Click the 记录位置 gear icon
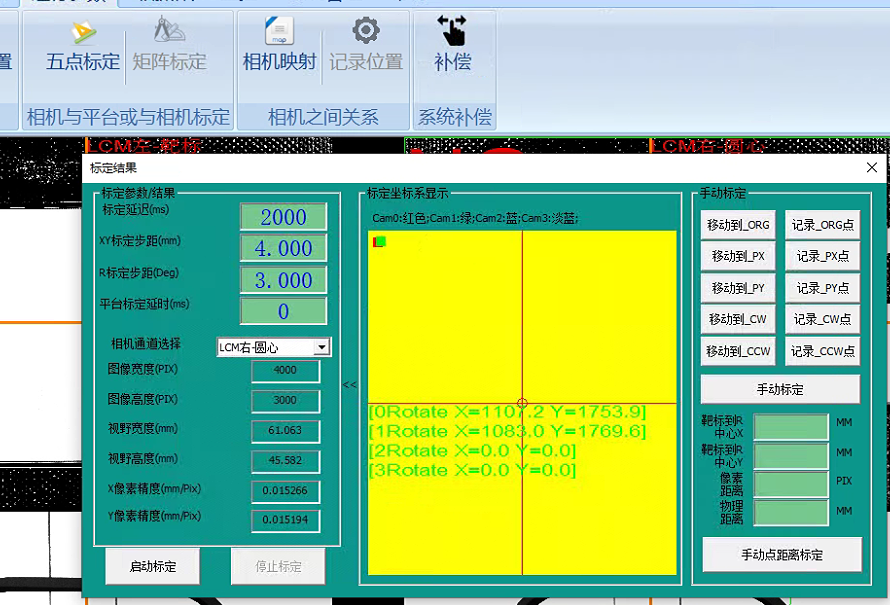Image resolution: width=890 pixels, height=605 pixels. [366, 32]
